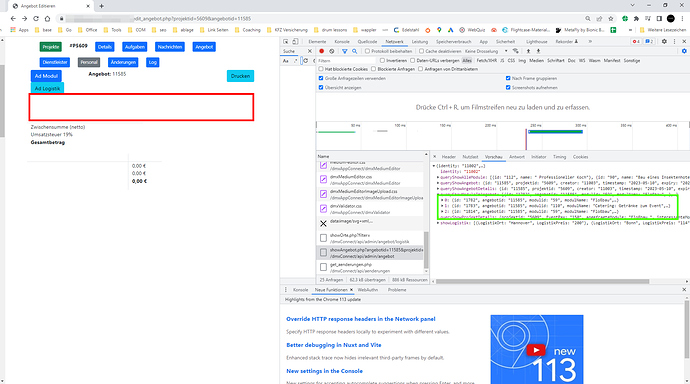The width and height of the screenshot is (690, 384).
Task: Open DevTools settings gear
Action: click(x=664, y=41)
